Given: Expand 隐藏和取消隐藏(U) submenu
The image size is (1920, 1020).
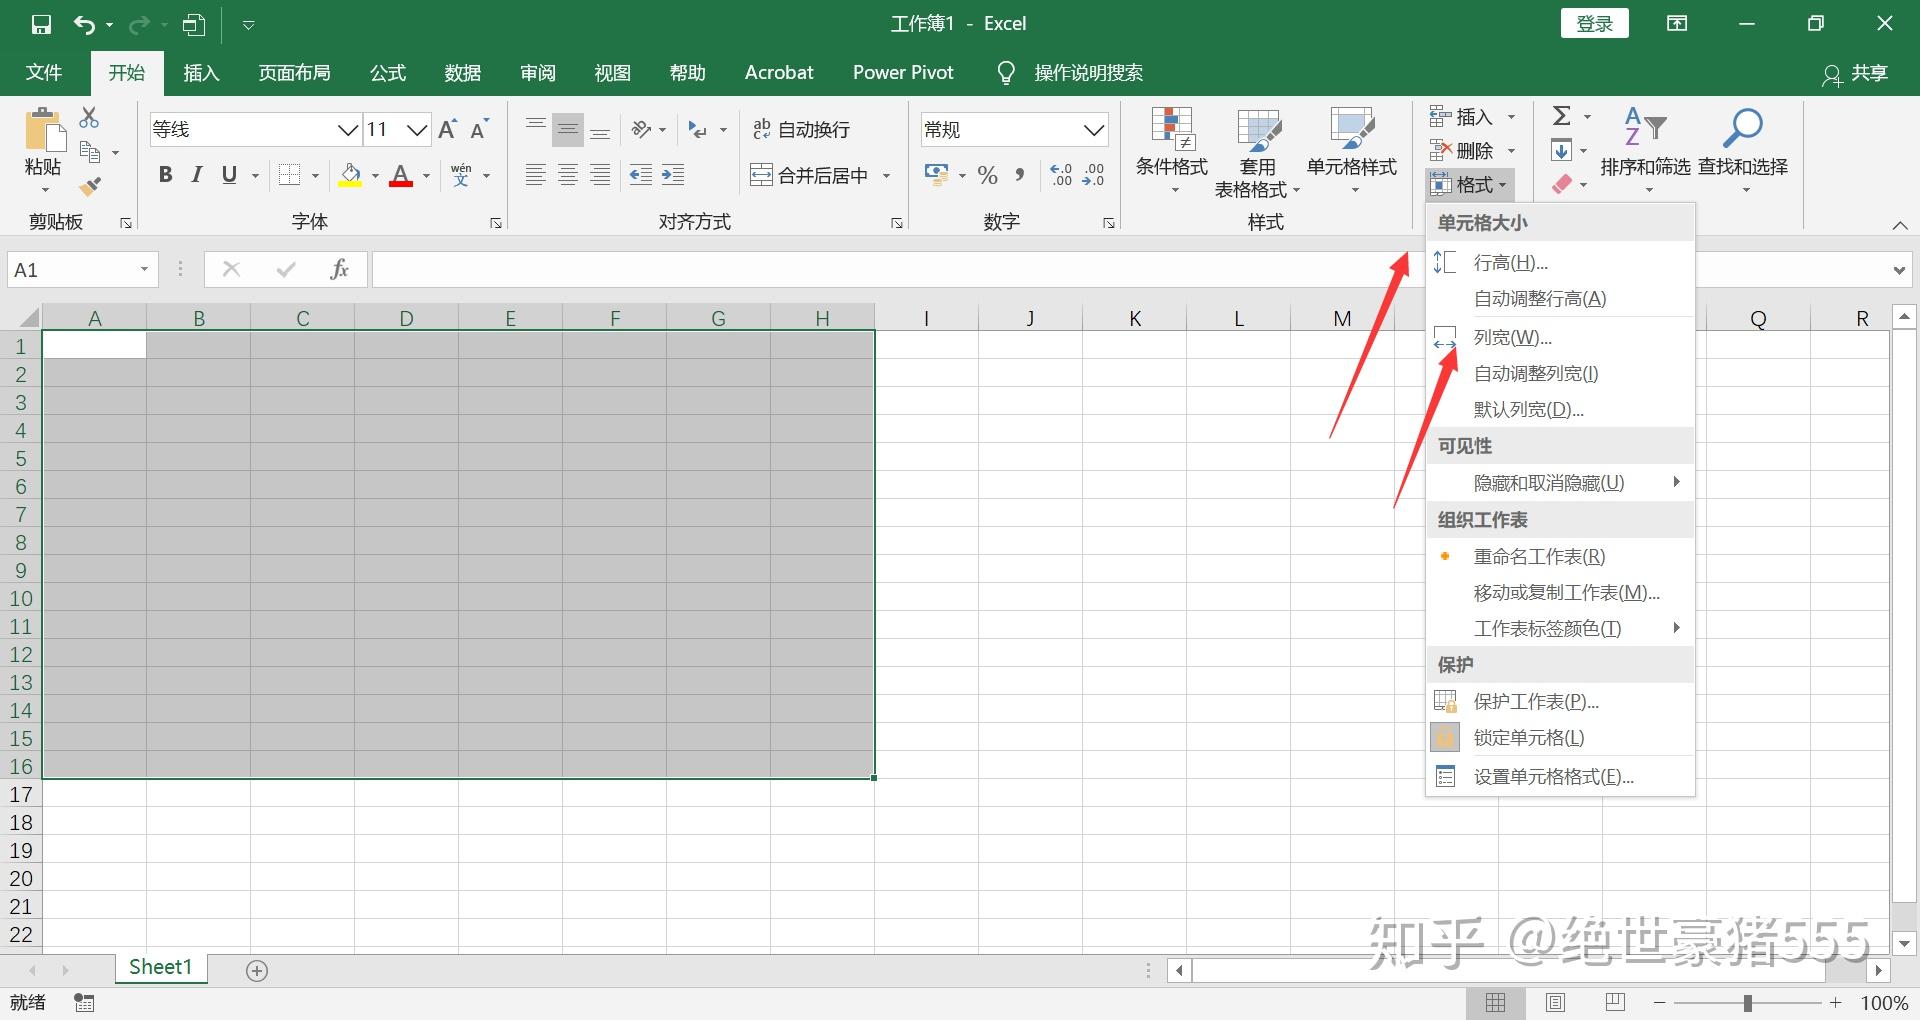Looking at the screenshot, I should pos(1560,483).
